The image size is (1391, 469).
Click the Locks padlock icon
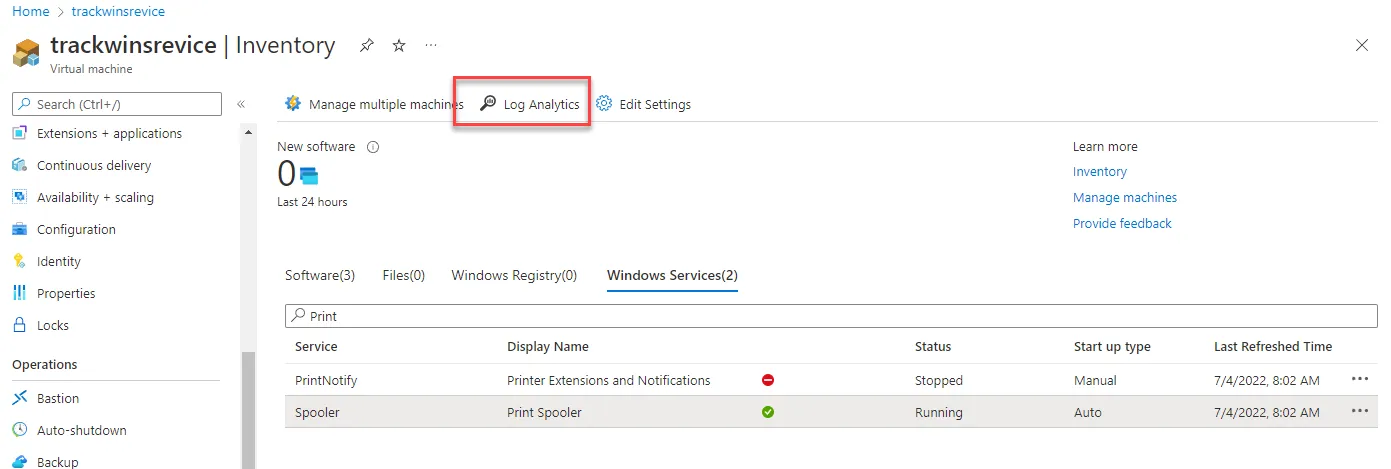[x=19, y=325]
